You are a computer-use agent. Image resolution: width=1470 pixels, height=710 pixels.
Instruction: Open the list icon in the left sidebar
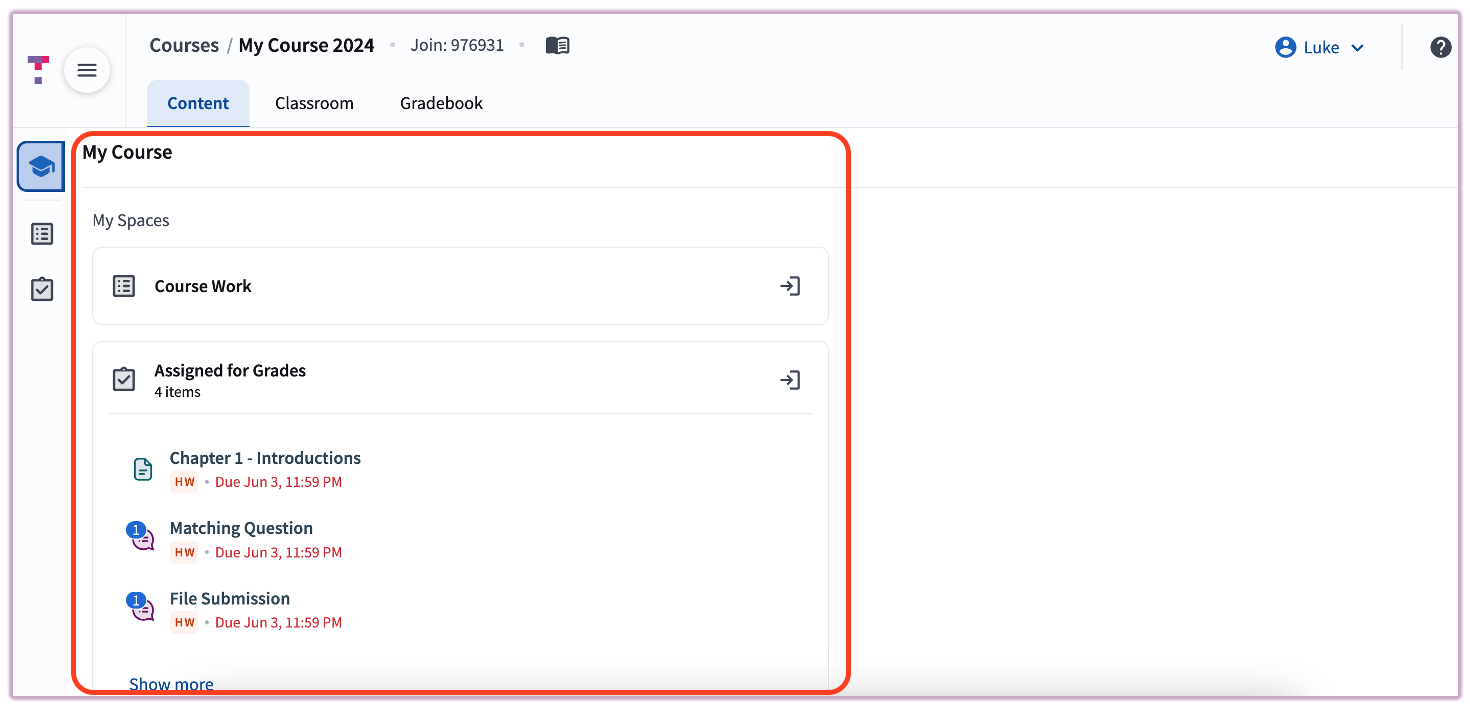(41, 233)
